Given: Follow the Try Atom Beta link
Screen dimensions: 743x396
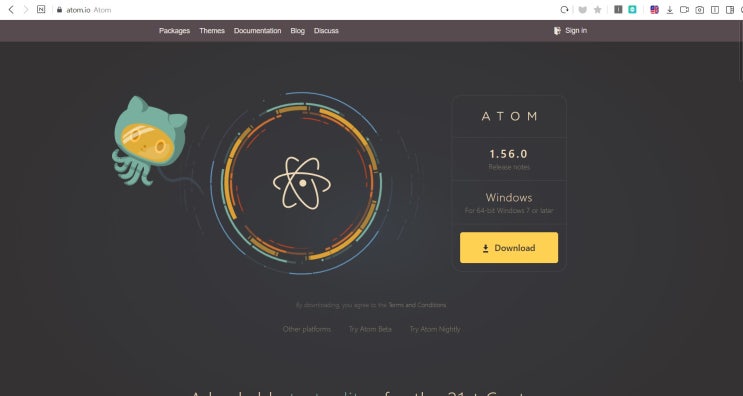Looking at the screenshot, I should [x=370, y=329].
